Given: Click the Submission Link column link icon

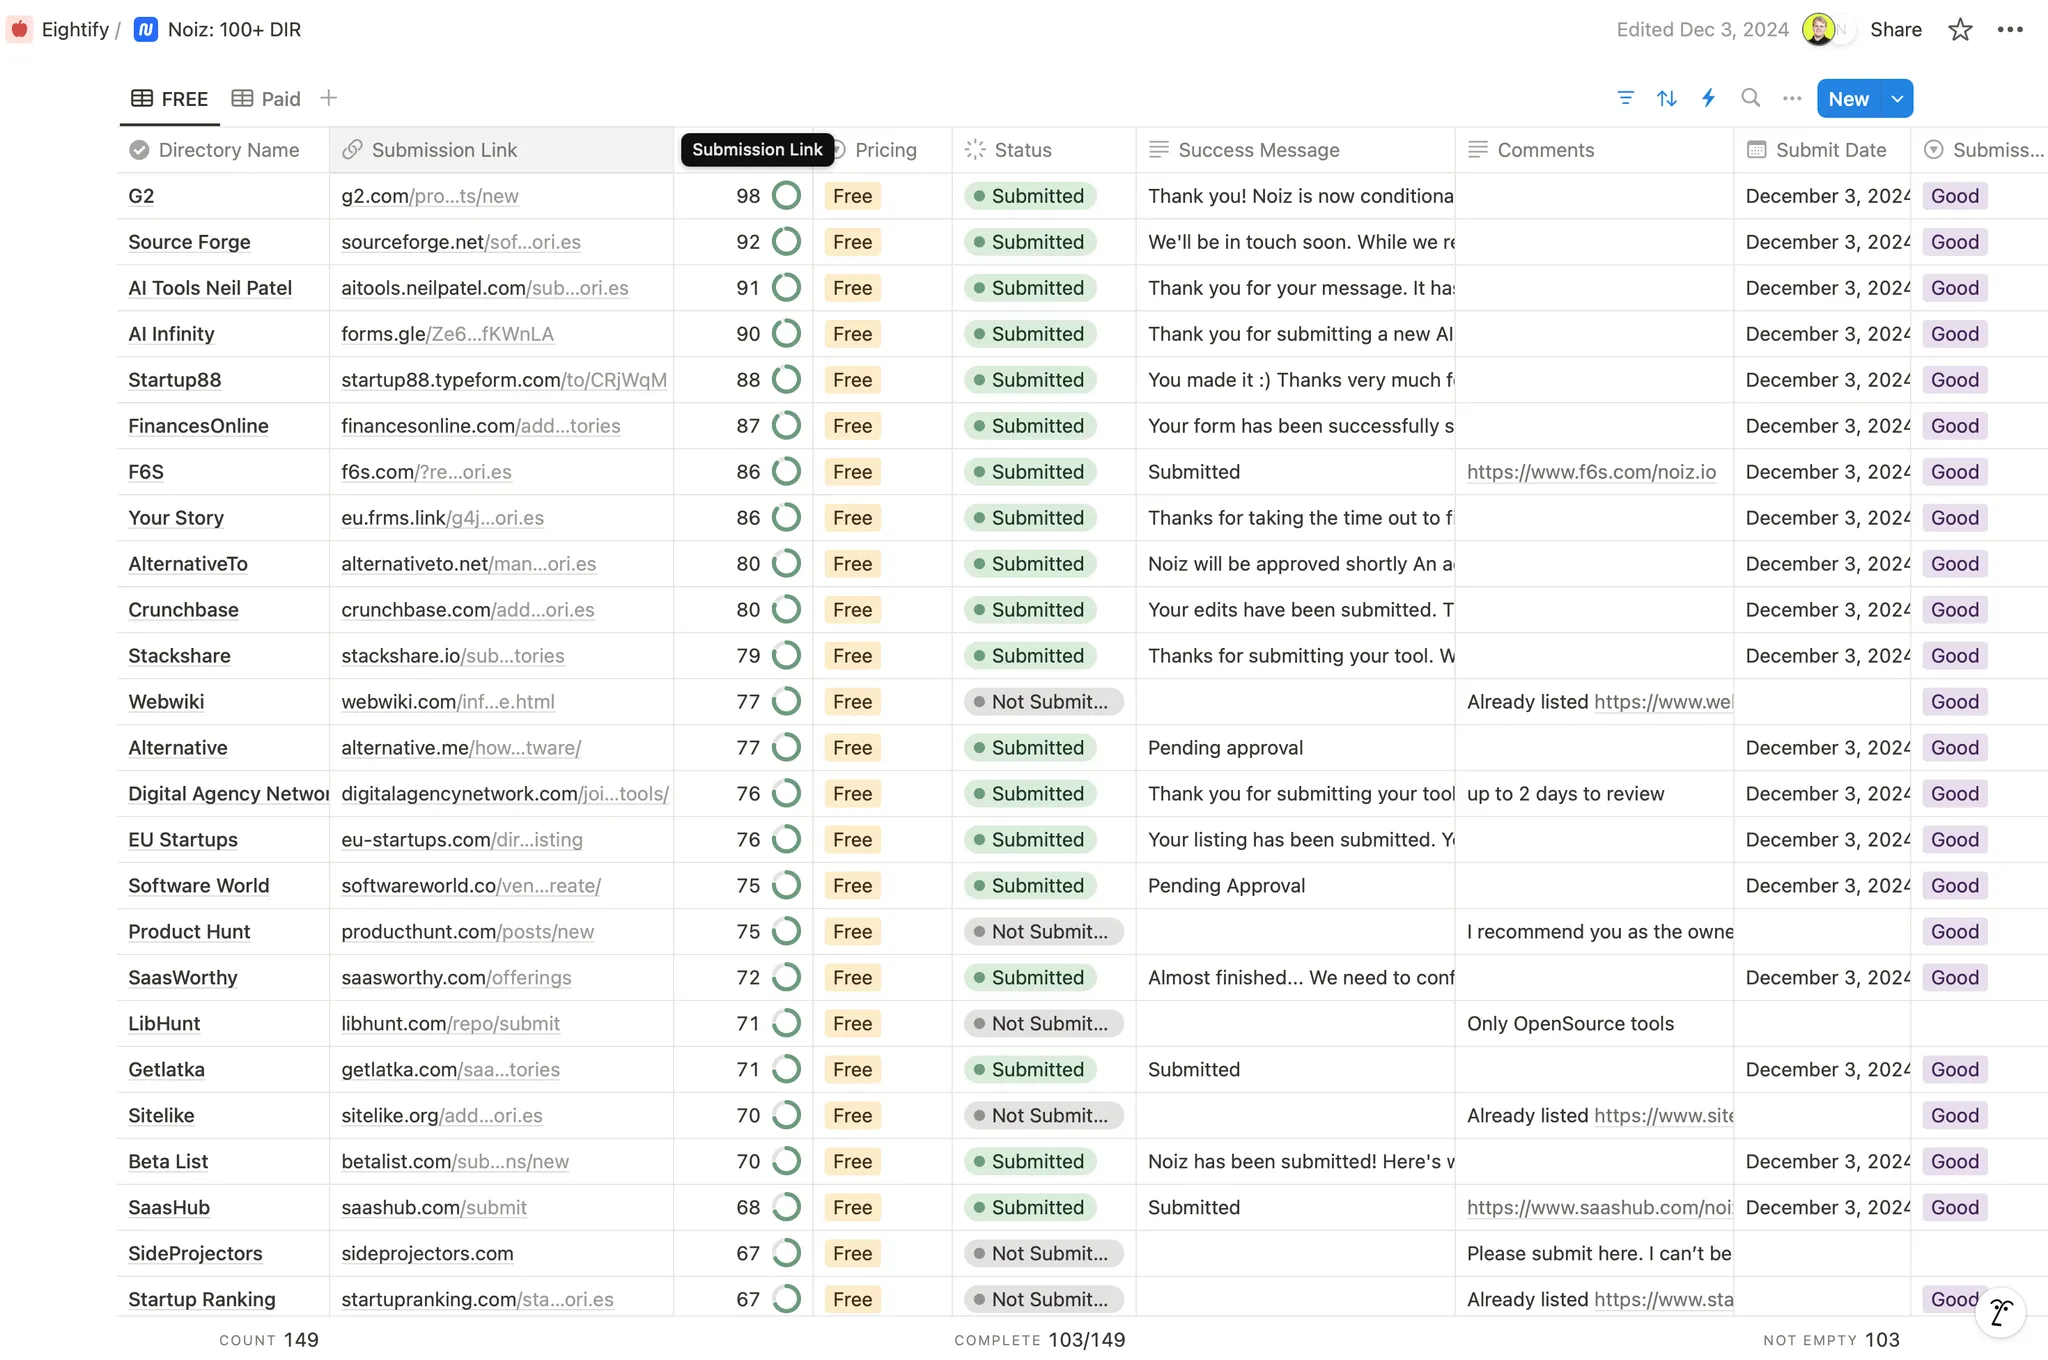Looking at the screenshot, I should [352, 150].
